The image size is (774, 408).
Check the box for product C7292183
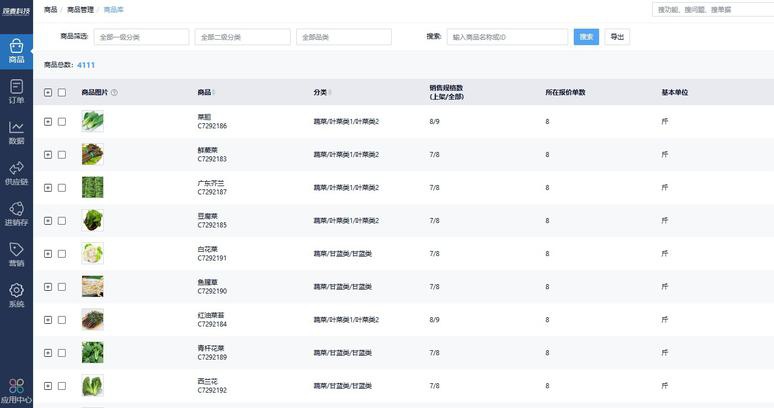tap(62, 154)
